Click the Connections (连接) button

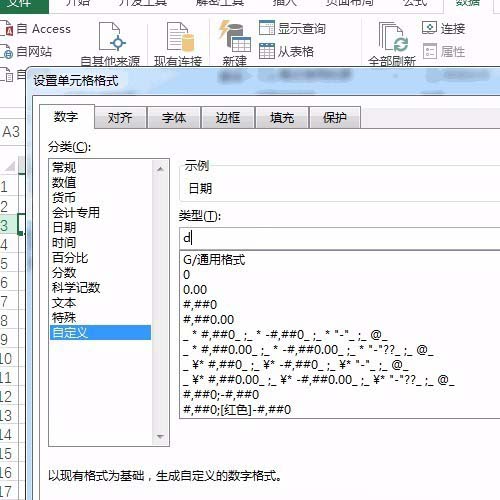tap(443, 28)
